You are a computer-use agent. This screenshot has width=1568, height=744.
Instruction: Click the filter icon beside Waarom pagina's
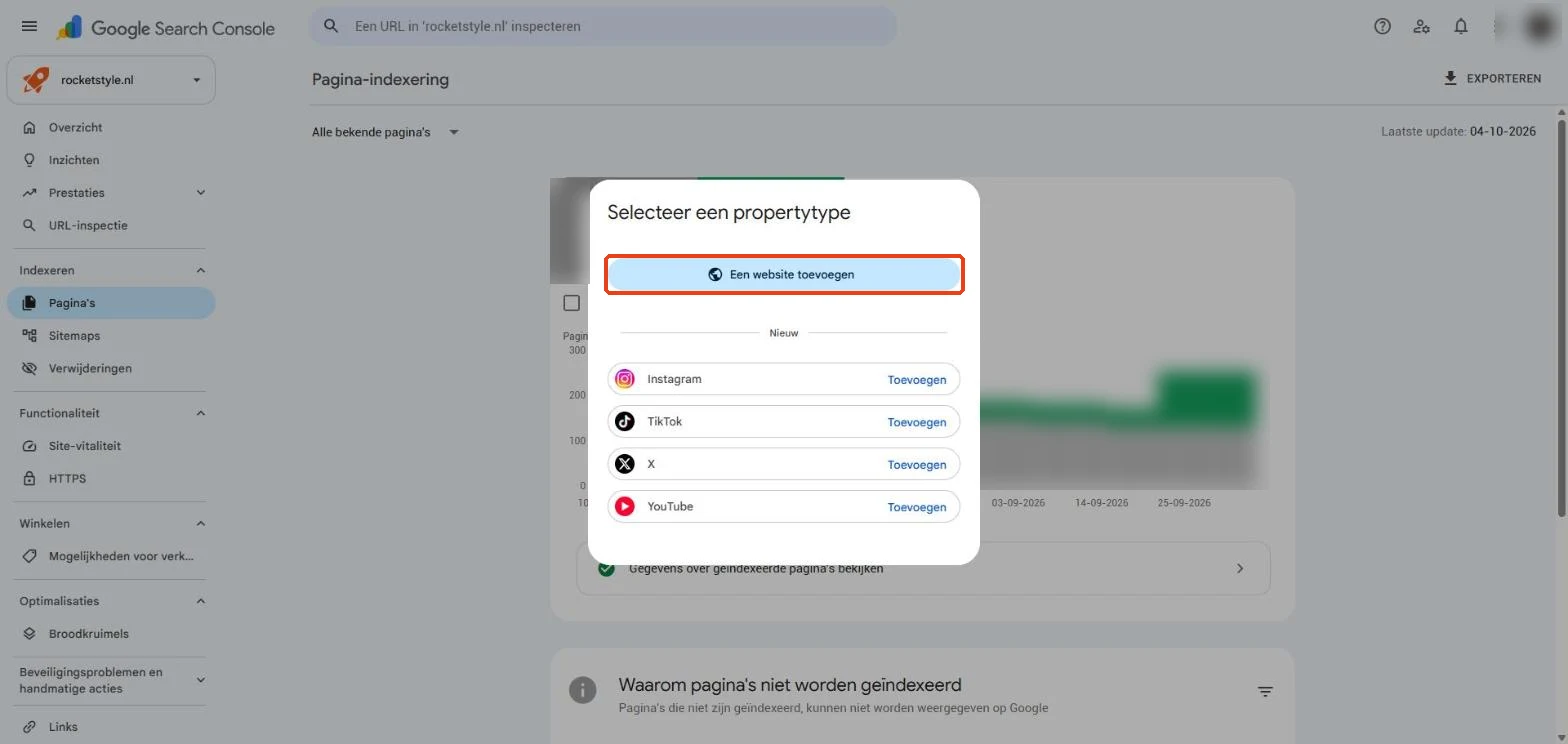[1265, 692]
